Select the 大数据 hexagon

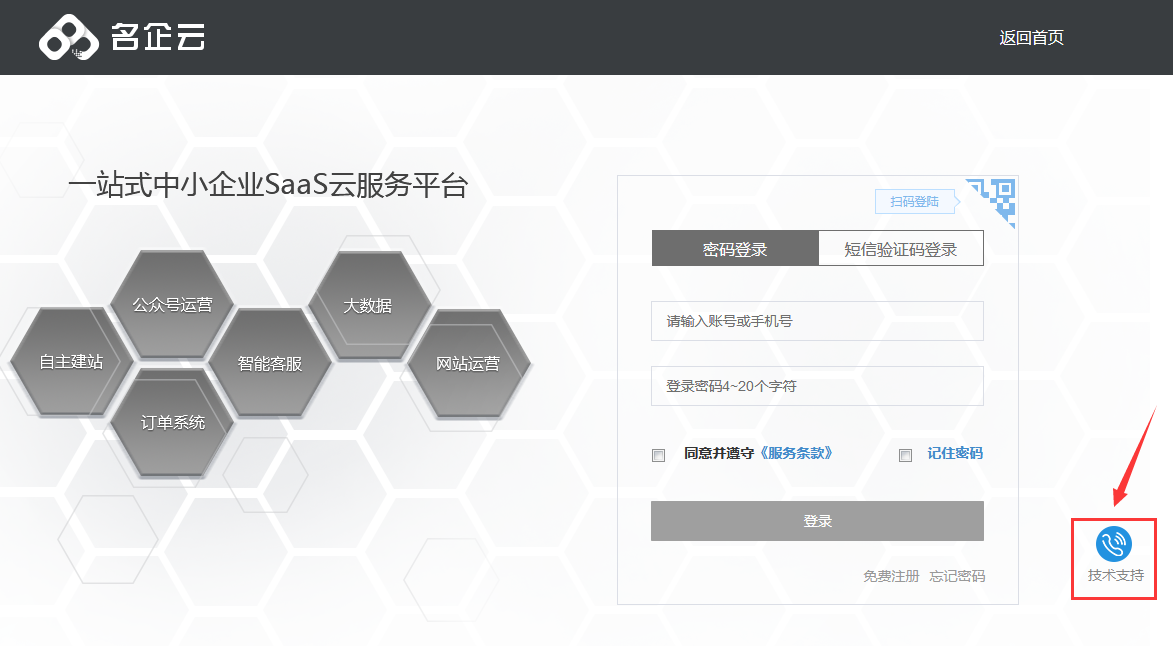[368, 305]
